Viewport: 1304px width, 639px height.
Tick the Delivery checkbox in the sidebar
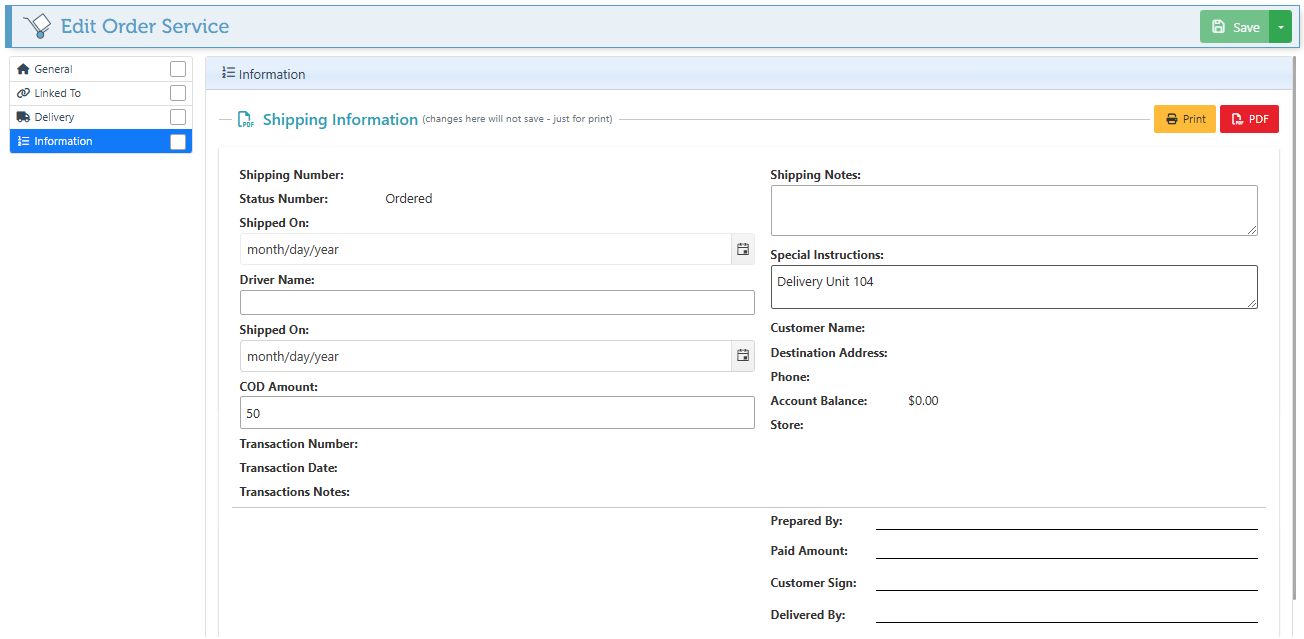(178, 117)
